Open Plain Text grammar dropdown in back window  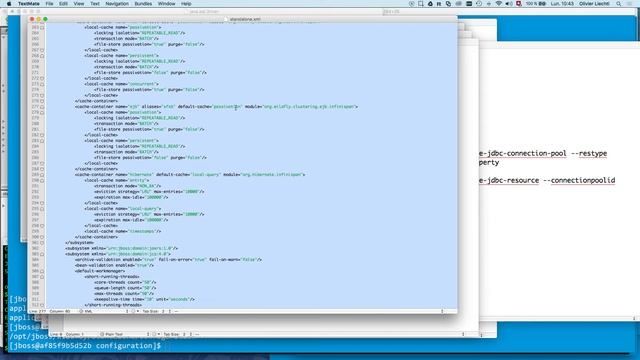point(124,334)
